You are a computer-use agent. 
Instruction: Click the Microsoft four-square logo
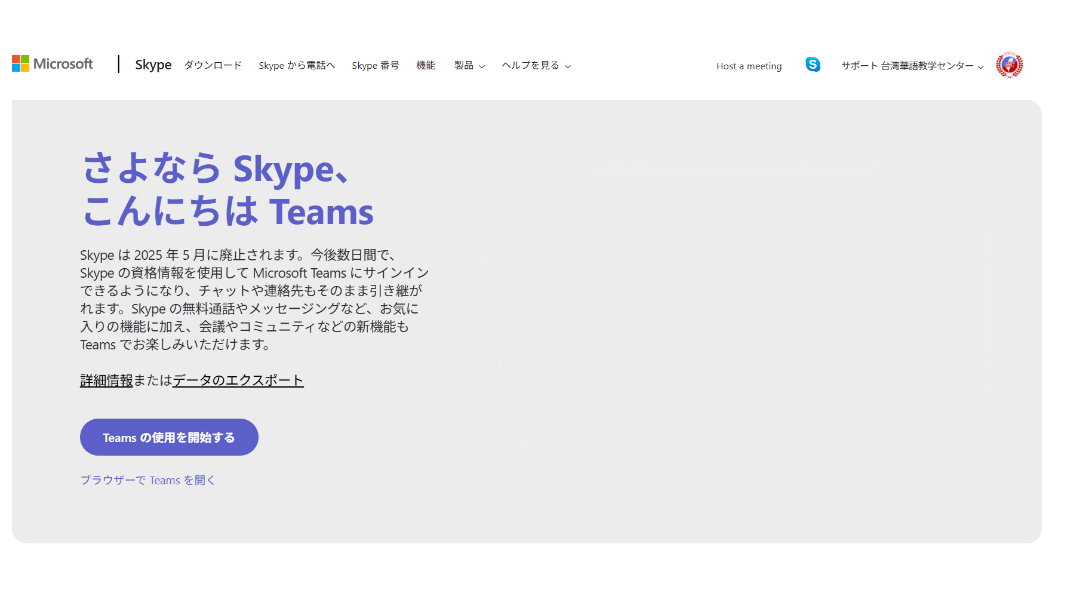[x=20, y=64]
